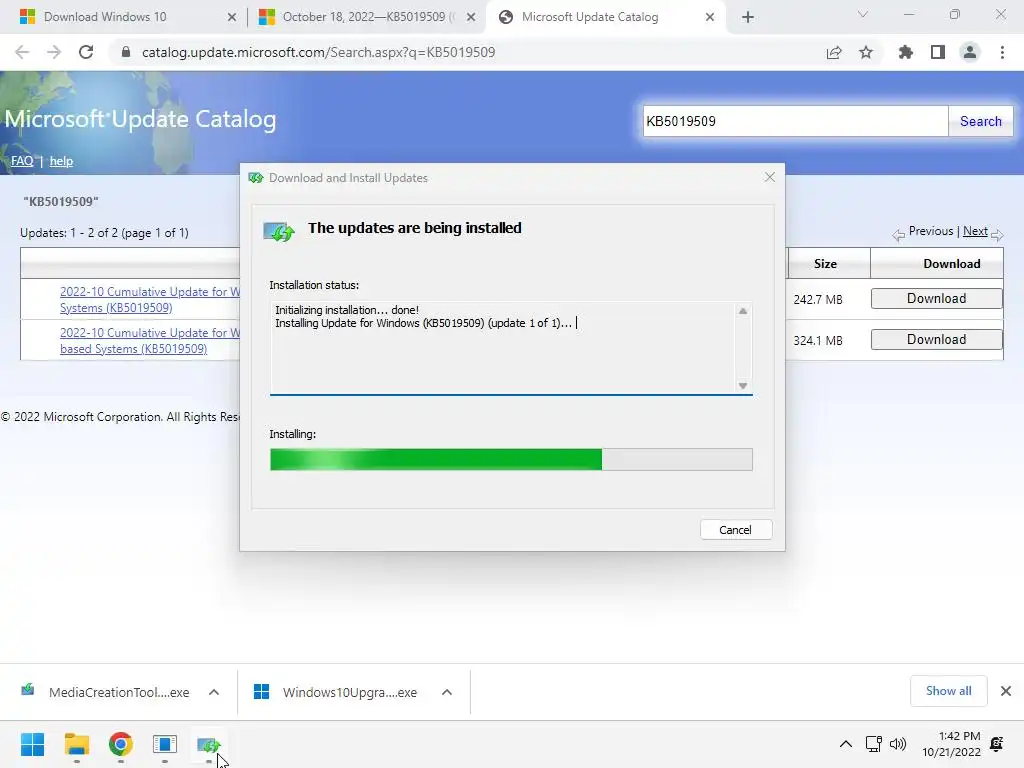Viewport: 1024px width, 768px height.
Task: Expand options for Windows10Upgrade download
Action: pyautogui.click(x=447, y=692)
